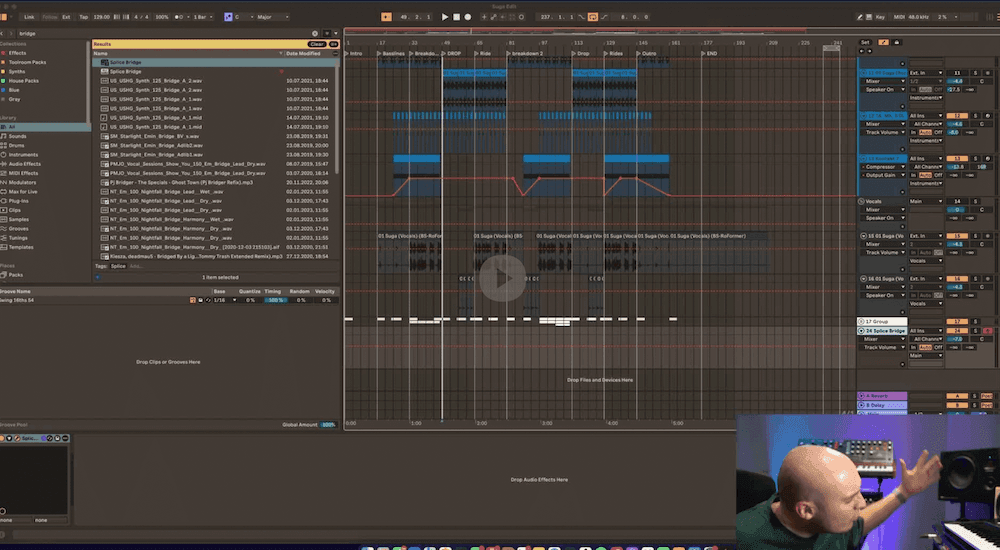1000x550 pixels.
Task: Open the groove Base 1/16 dropdown
Action: click(x=225, y=300)
